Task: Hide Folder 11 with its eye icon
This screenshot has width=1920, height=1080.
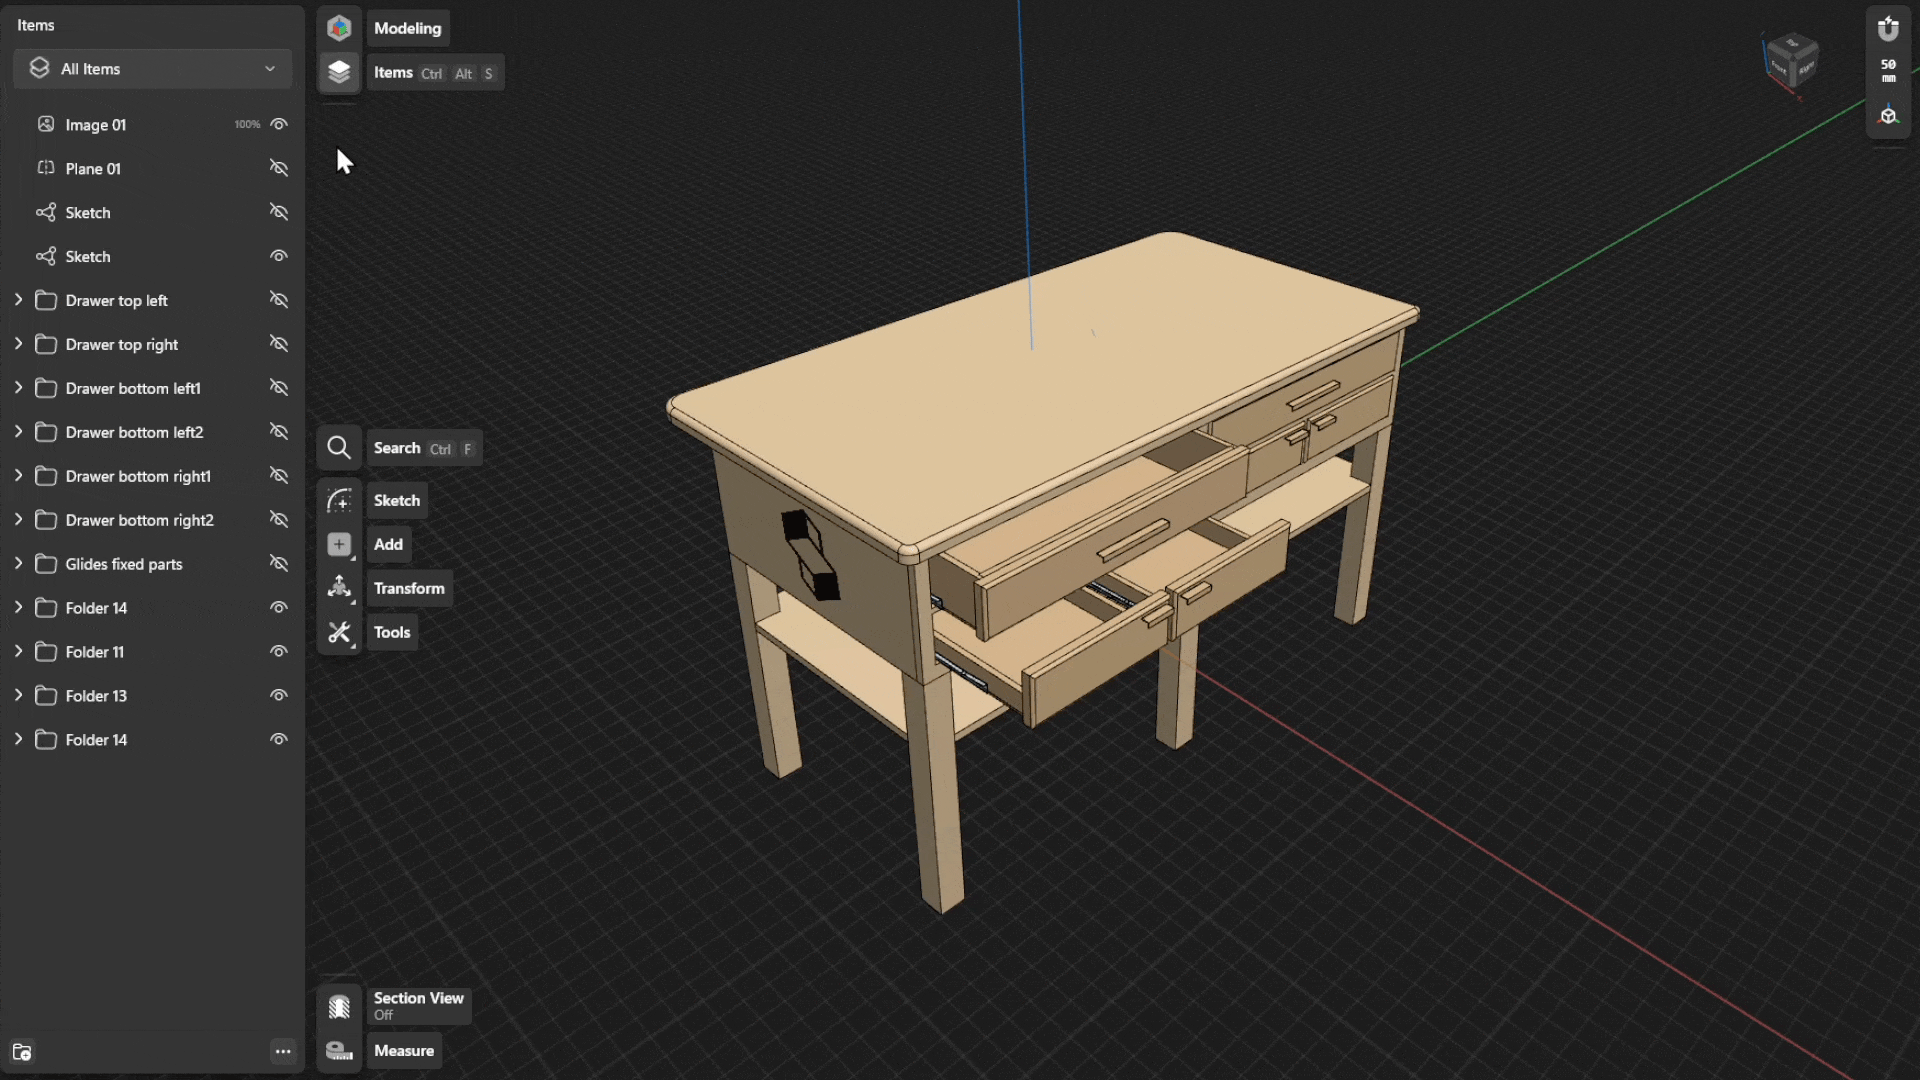Action: pos(279,652)
